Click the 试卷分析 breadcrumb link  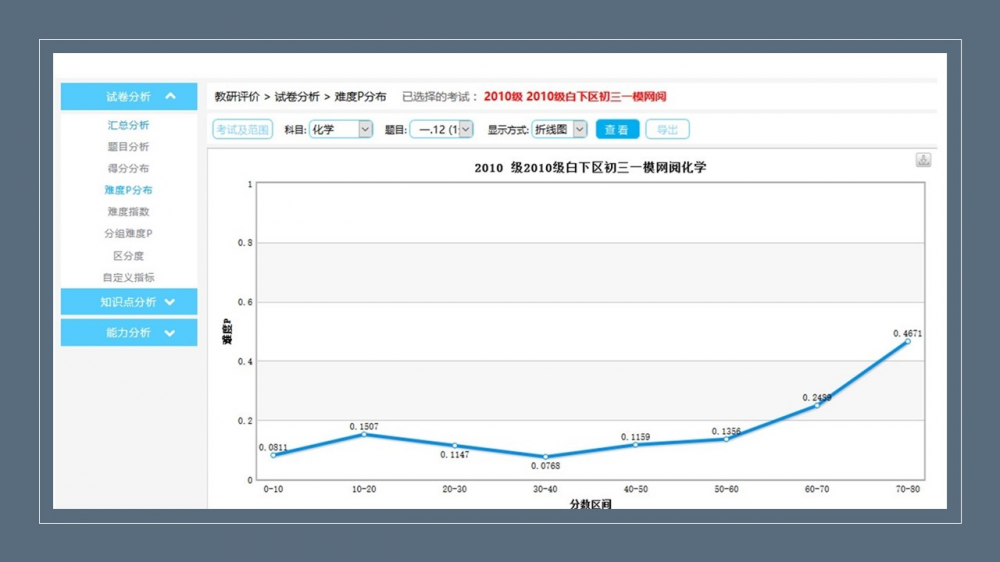pos(297,97)
